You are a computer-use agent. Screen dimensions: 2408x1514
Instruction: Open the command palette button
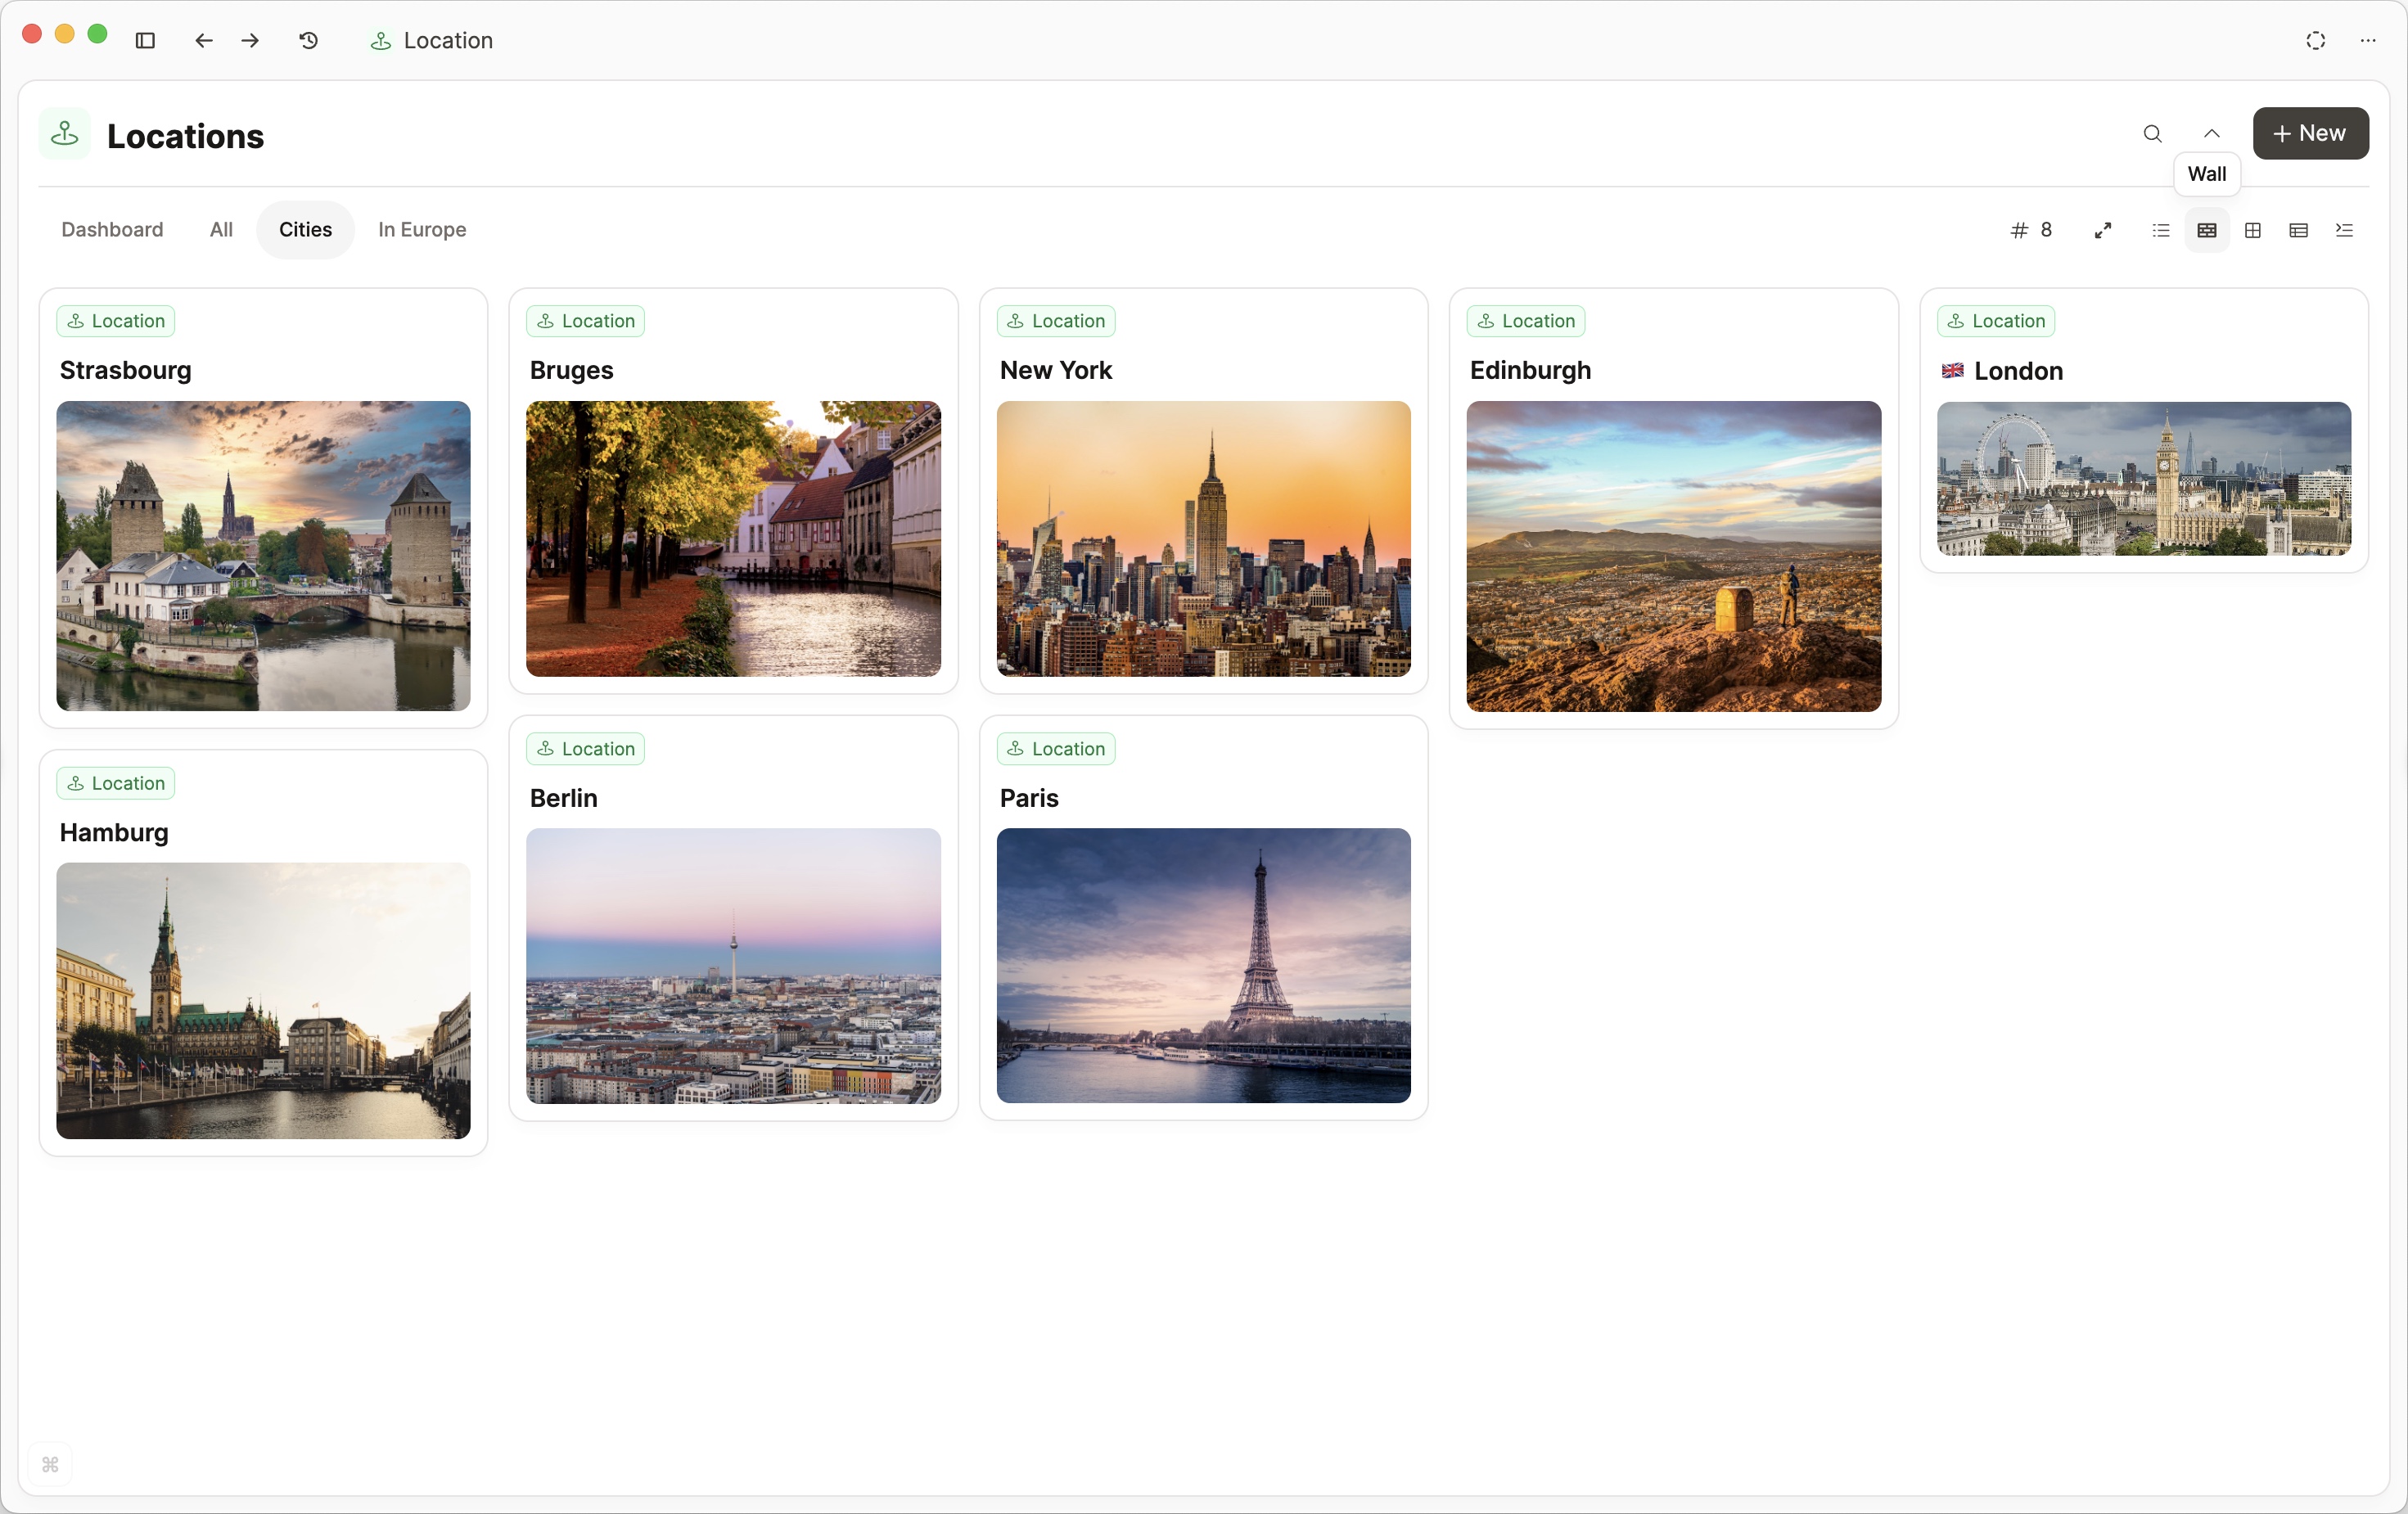pos(50,1464)
